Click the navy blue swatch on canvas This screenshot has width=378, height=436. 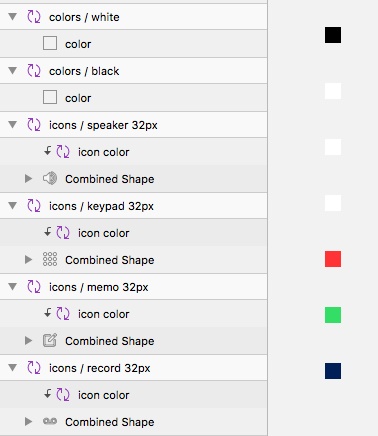(333, 371)
